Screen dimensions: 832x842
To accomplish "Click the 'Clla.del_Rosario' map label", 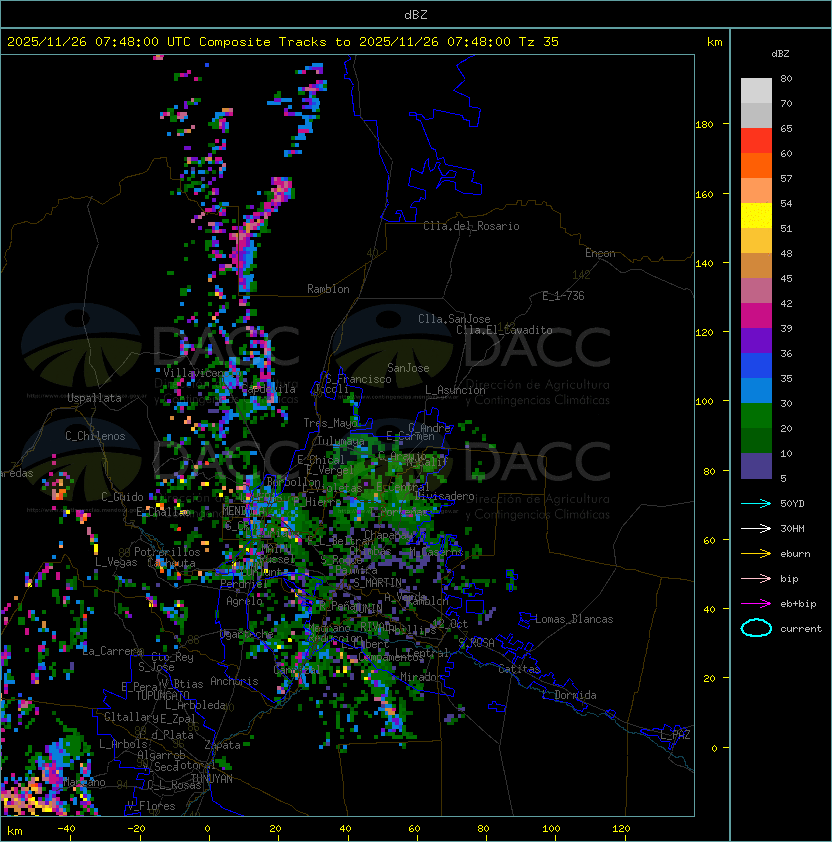I will (471, 226).
